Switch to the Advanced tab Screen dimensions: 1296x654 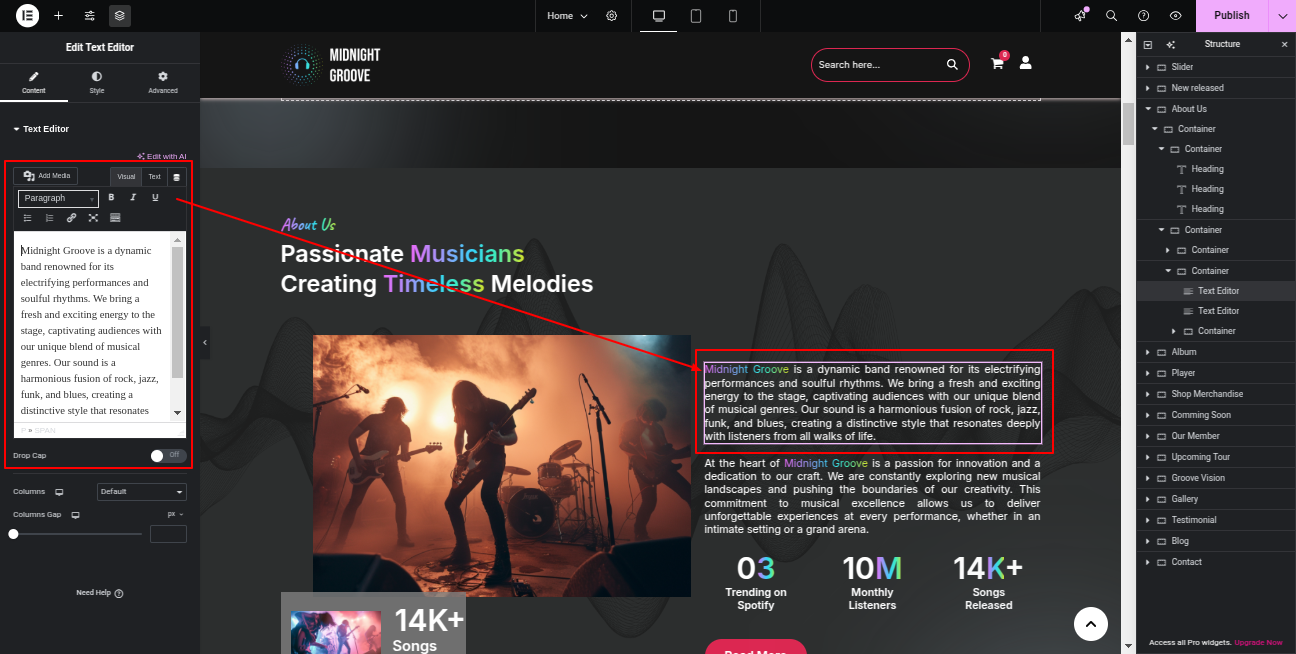(163, 82)
